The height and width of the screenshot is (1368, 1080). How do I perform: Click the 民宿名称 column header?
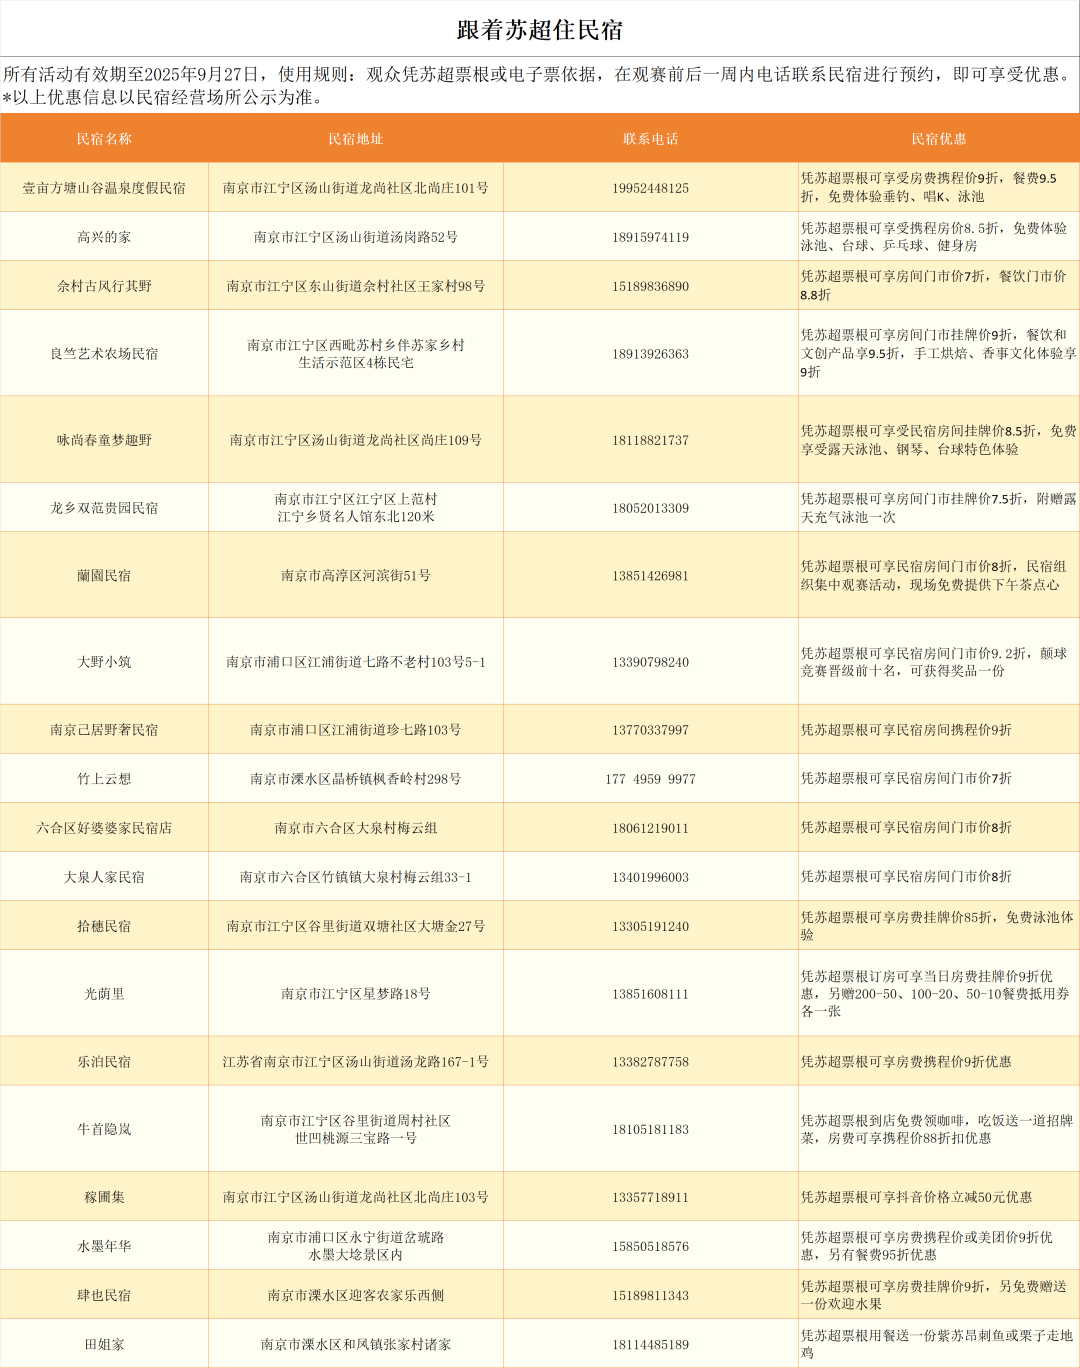tap(104, 139)
